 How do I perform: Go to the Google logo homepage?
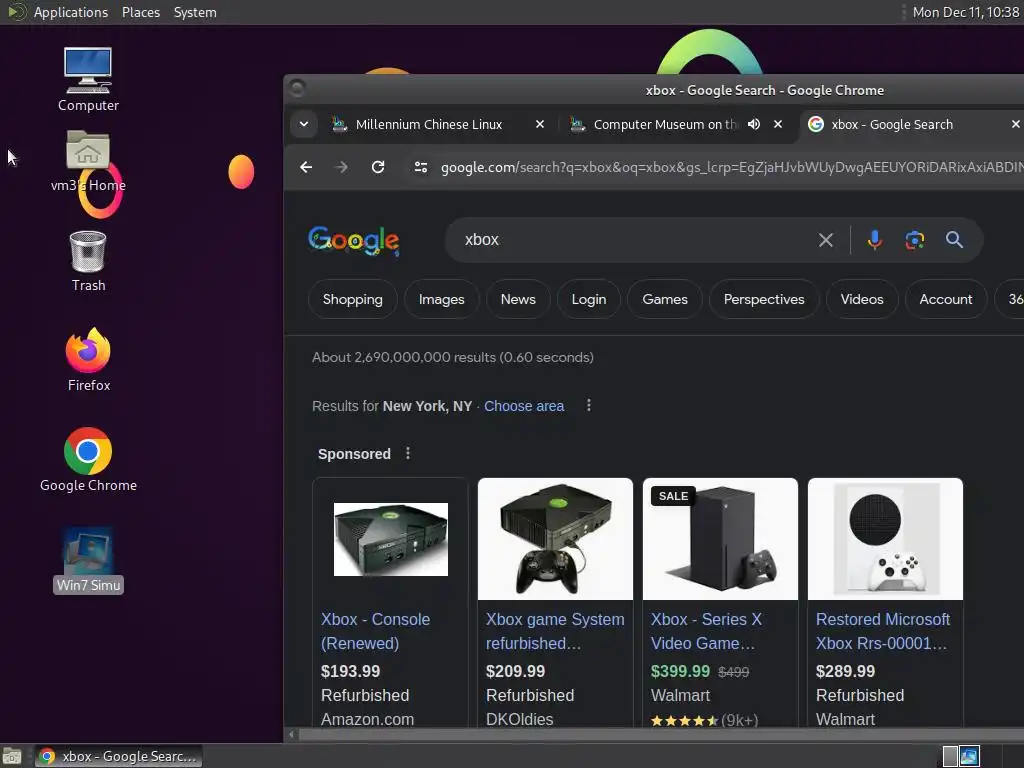[x=353, y=240]
